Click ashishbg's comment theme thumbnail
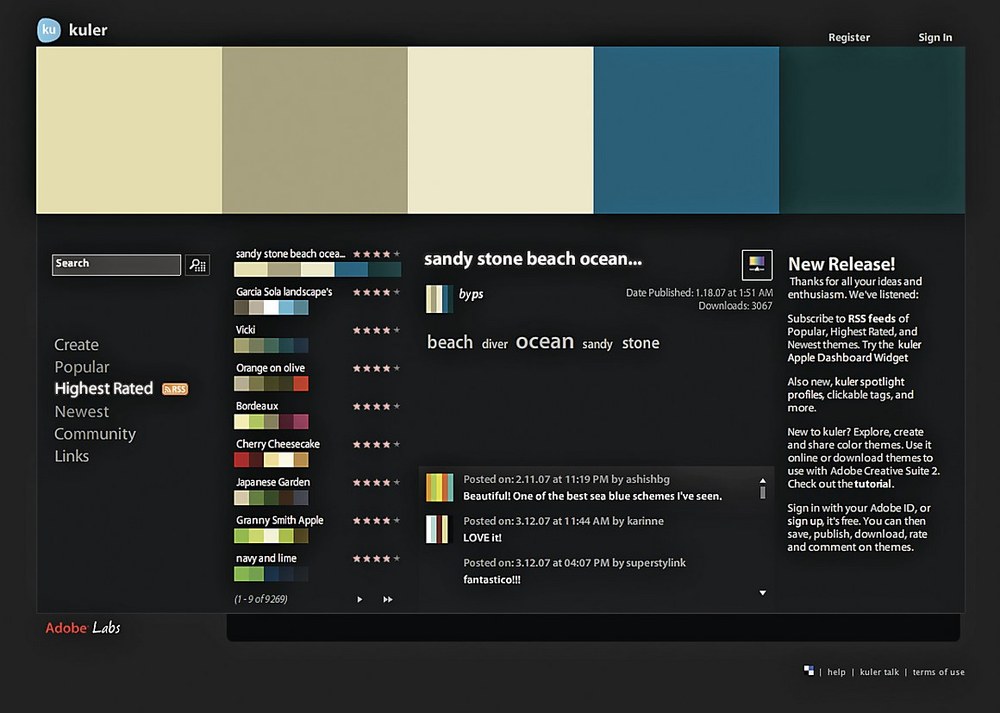The height and width of the screenshot is (713, 1000). click(440, 487)
